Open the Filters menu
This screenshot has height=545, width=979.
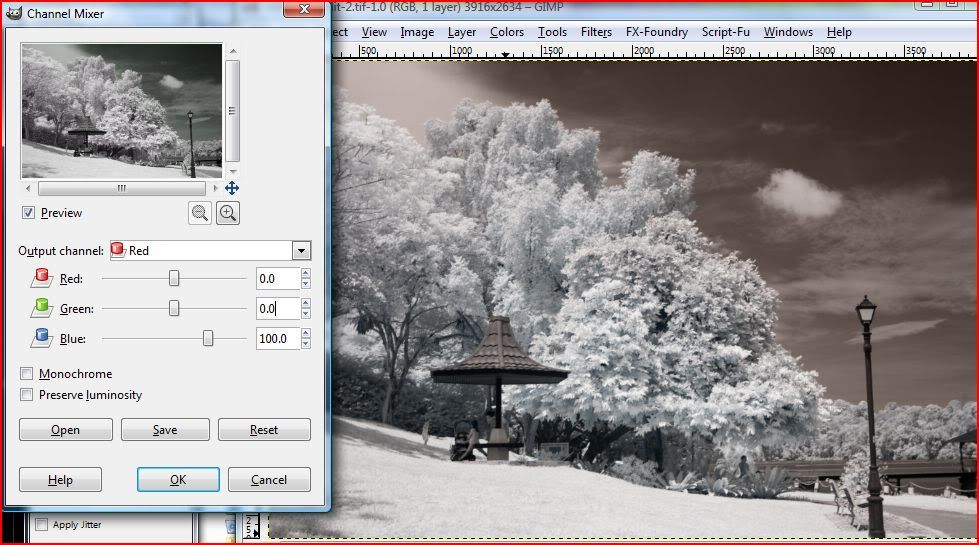click(596, 32)
